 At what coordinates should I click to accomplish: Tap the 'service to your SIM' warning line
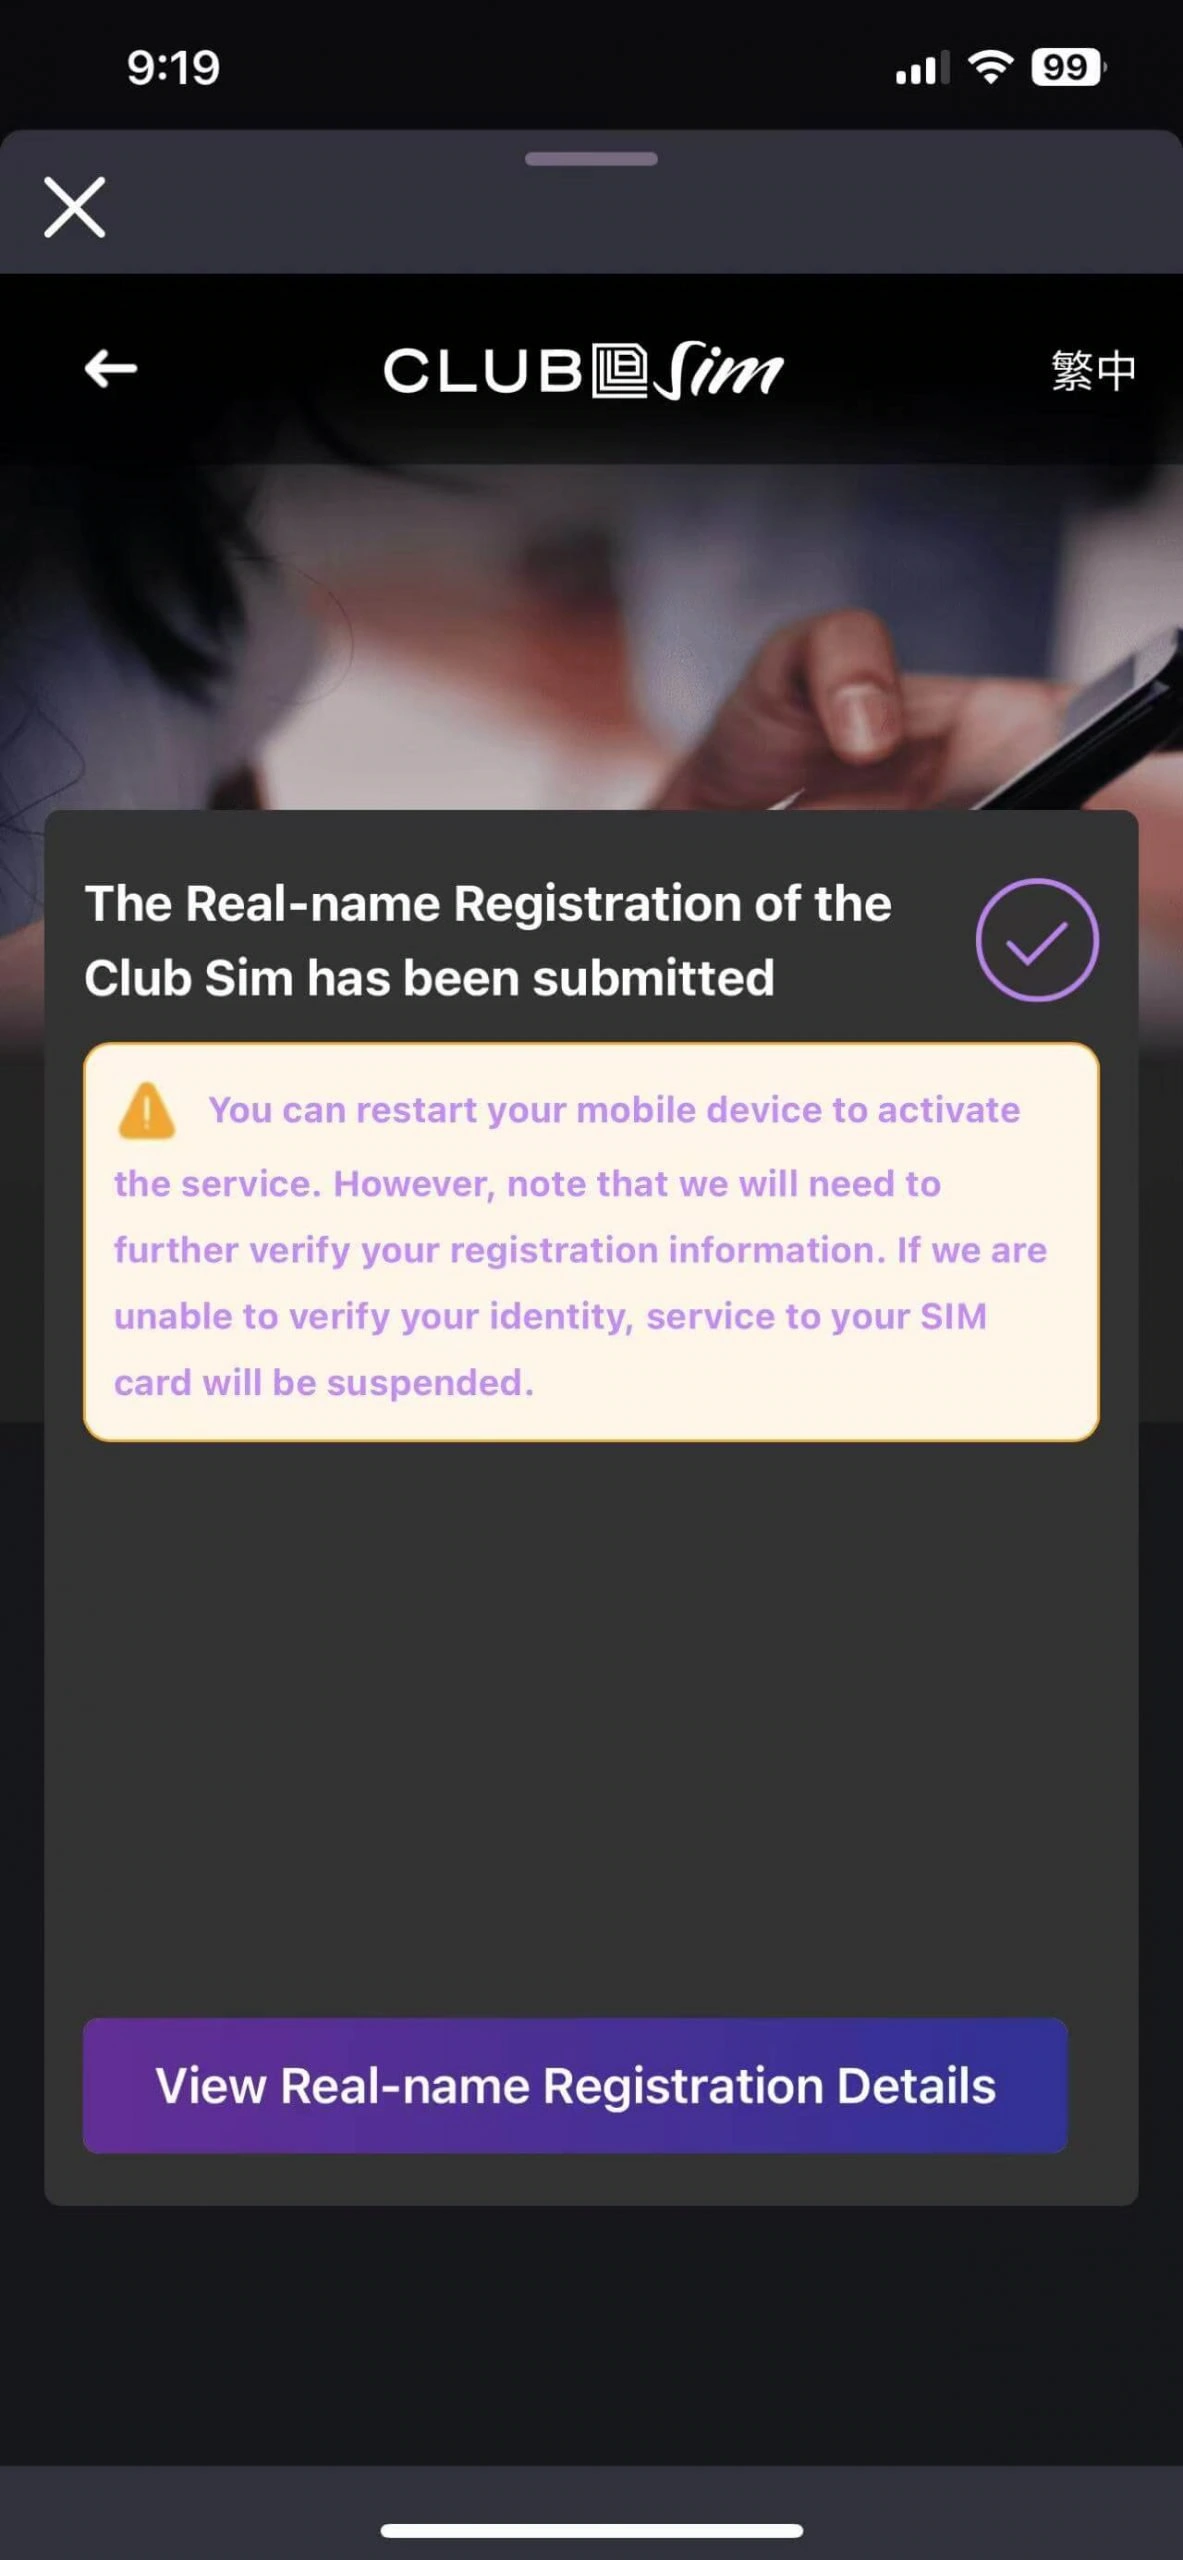(816, 1316)
